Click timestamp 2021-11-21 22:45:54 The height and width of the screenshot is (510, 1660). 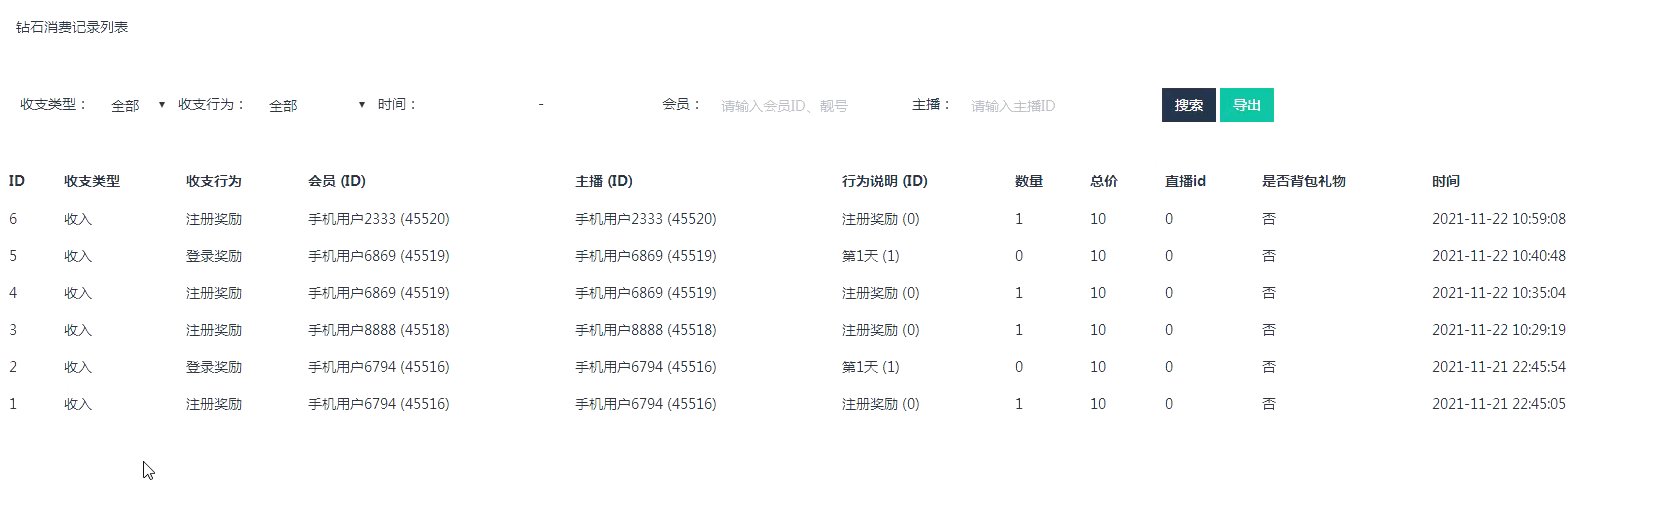tap(1499, 366)
